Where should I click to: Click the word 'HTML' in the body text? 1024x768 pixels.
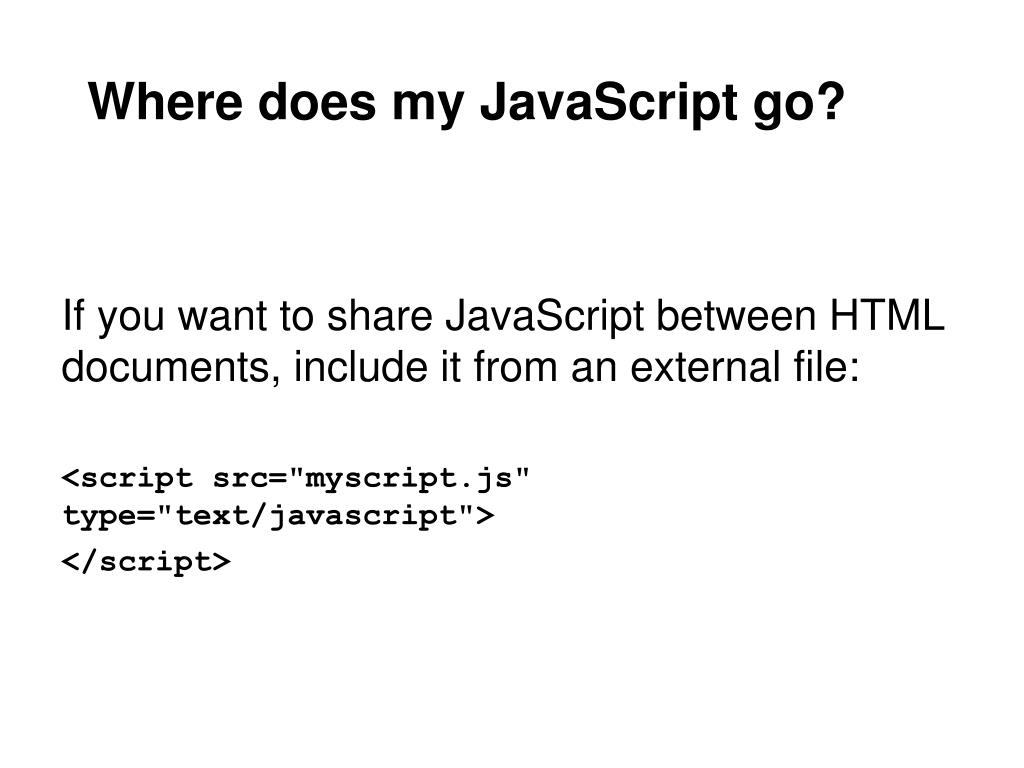pos(887,315)
